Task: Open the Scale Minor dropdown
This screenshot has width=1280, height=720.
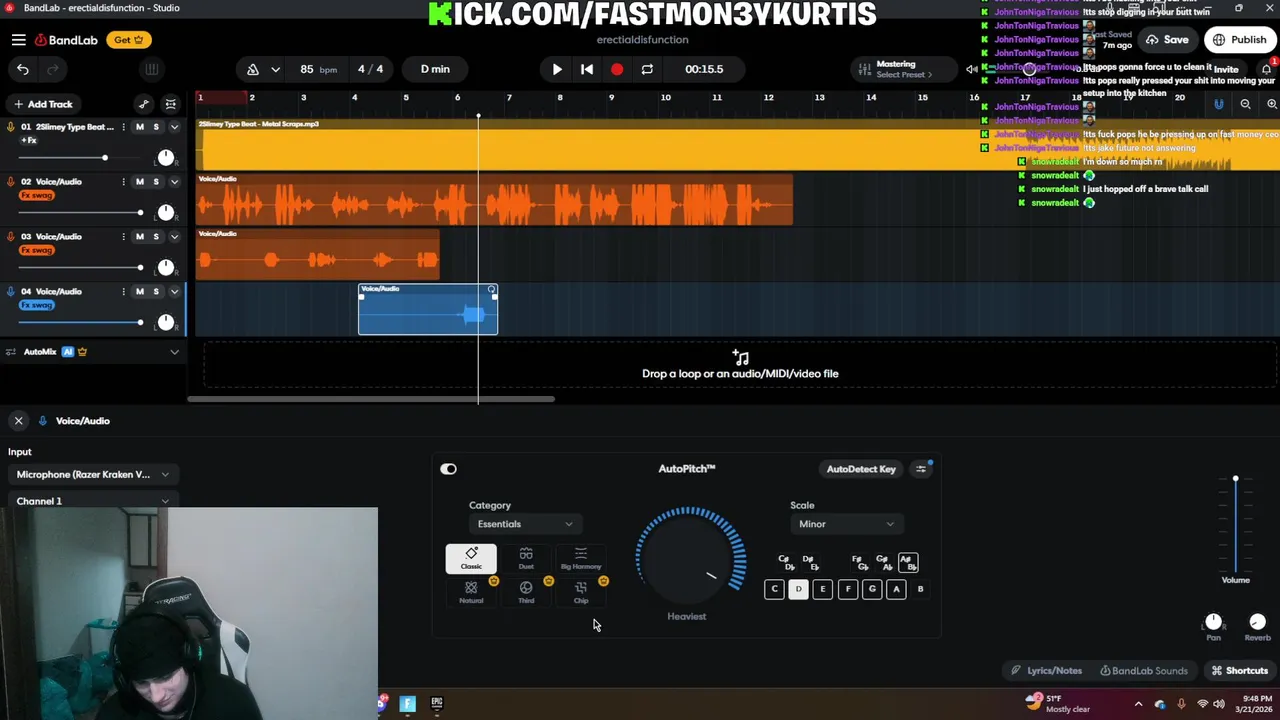Action: (846, 524)
